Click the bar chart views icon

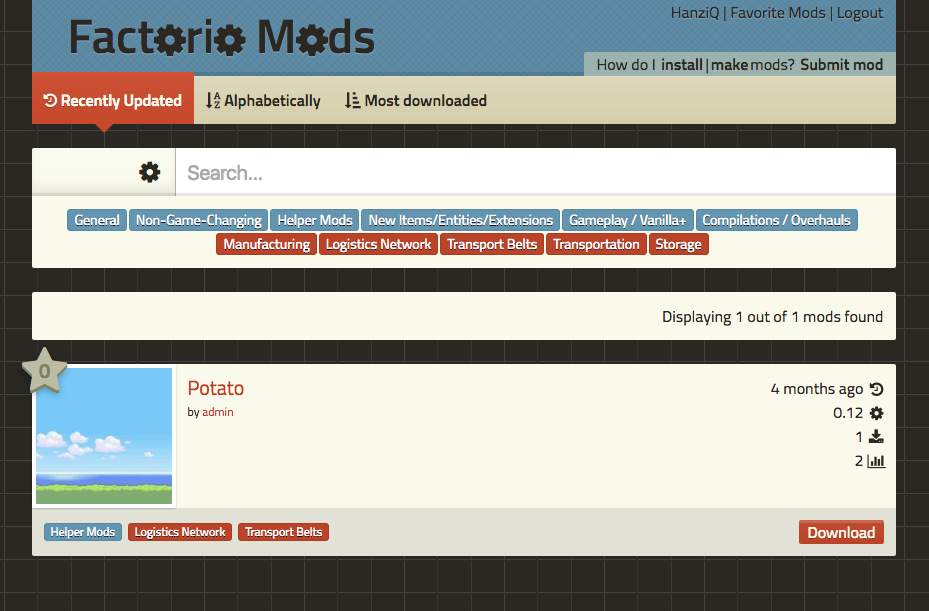(x=876, y=461)
